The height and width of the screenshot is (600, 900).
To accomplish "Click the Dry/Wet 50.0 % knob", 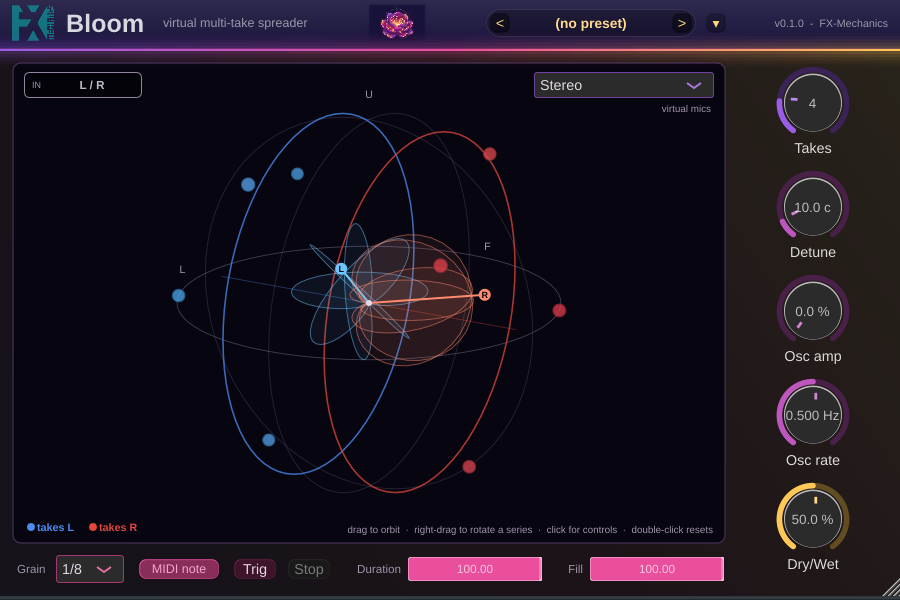I will tap(812, 519).
